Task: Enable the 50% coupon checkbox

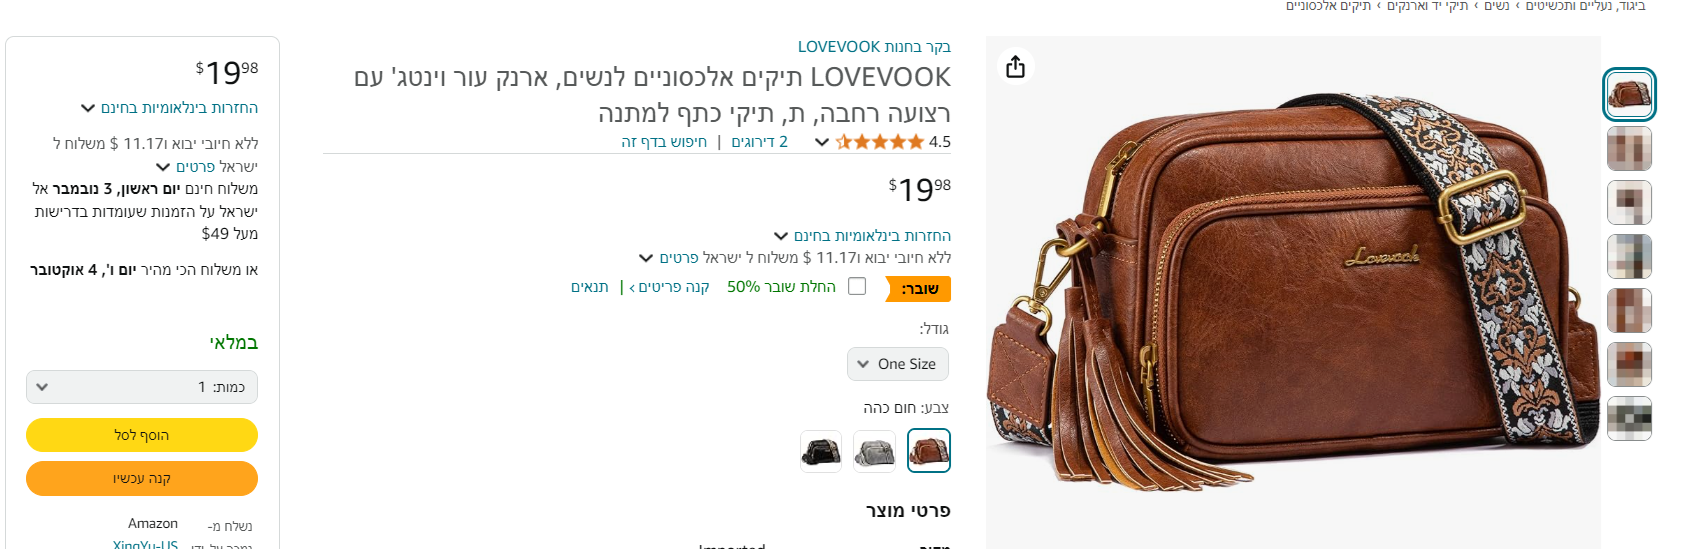Action: (857, 286)
